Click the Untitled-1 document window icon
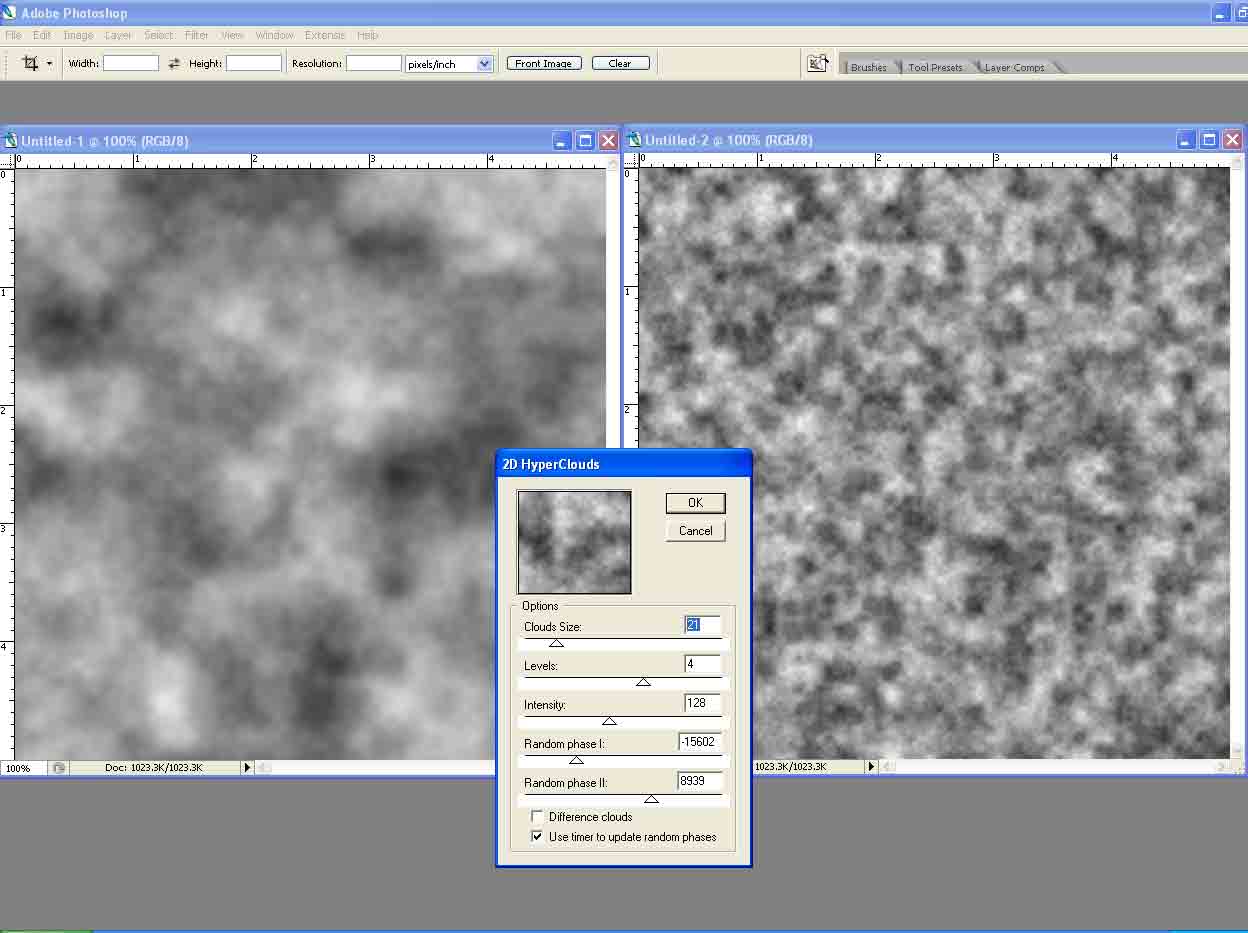This screenshot has width=1248, height=933. [11, 141]
